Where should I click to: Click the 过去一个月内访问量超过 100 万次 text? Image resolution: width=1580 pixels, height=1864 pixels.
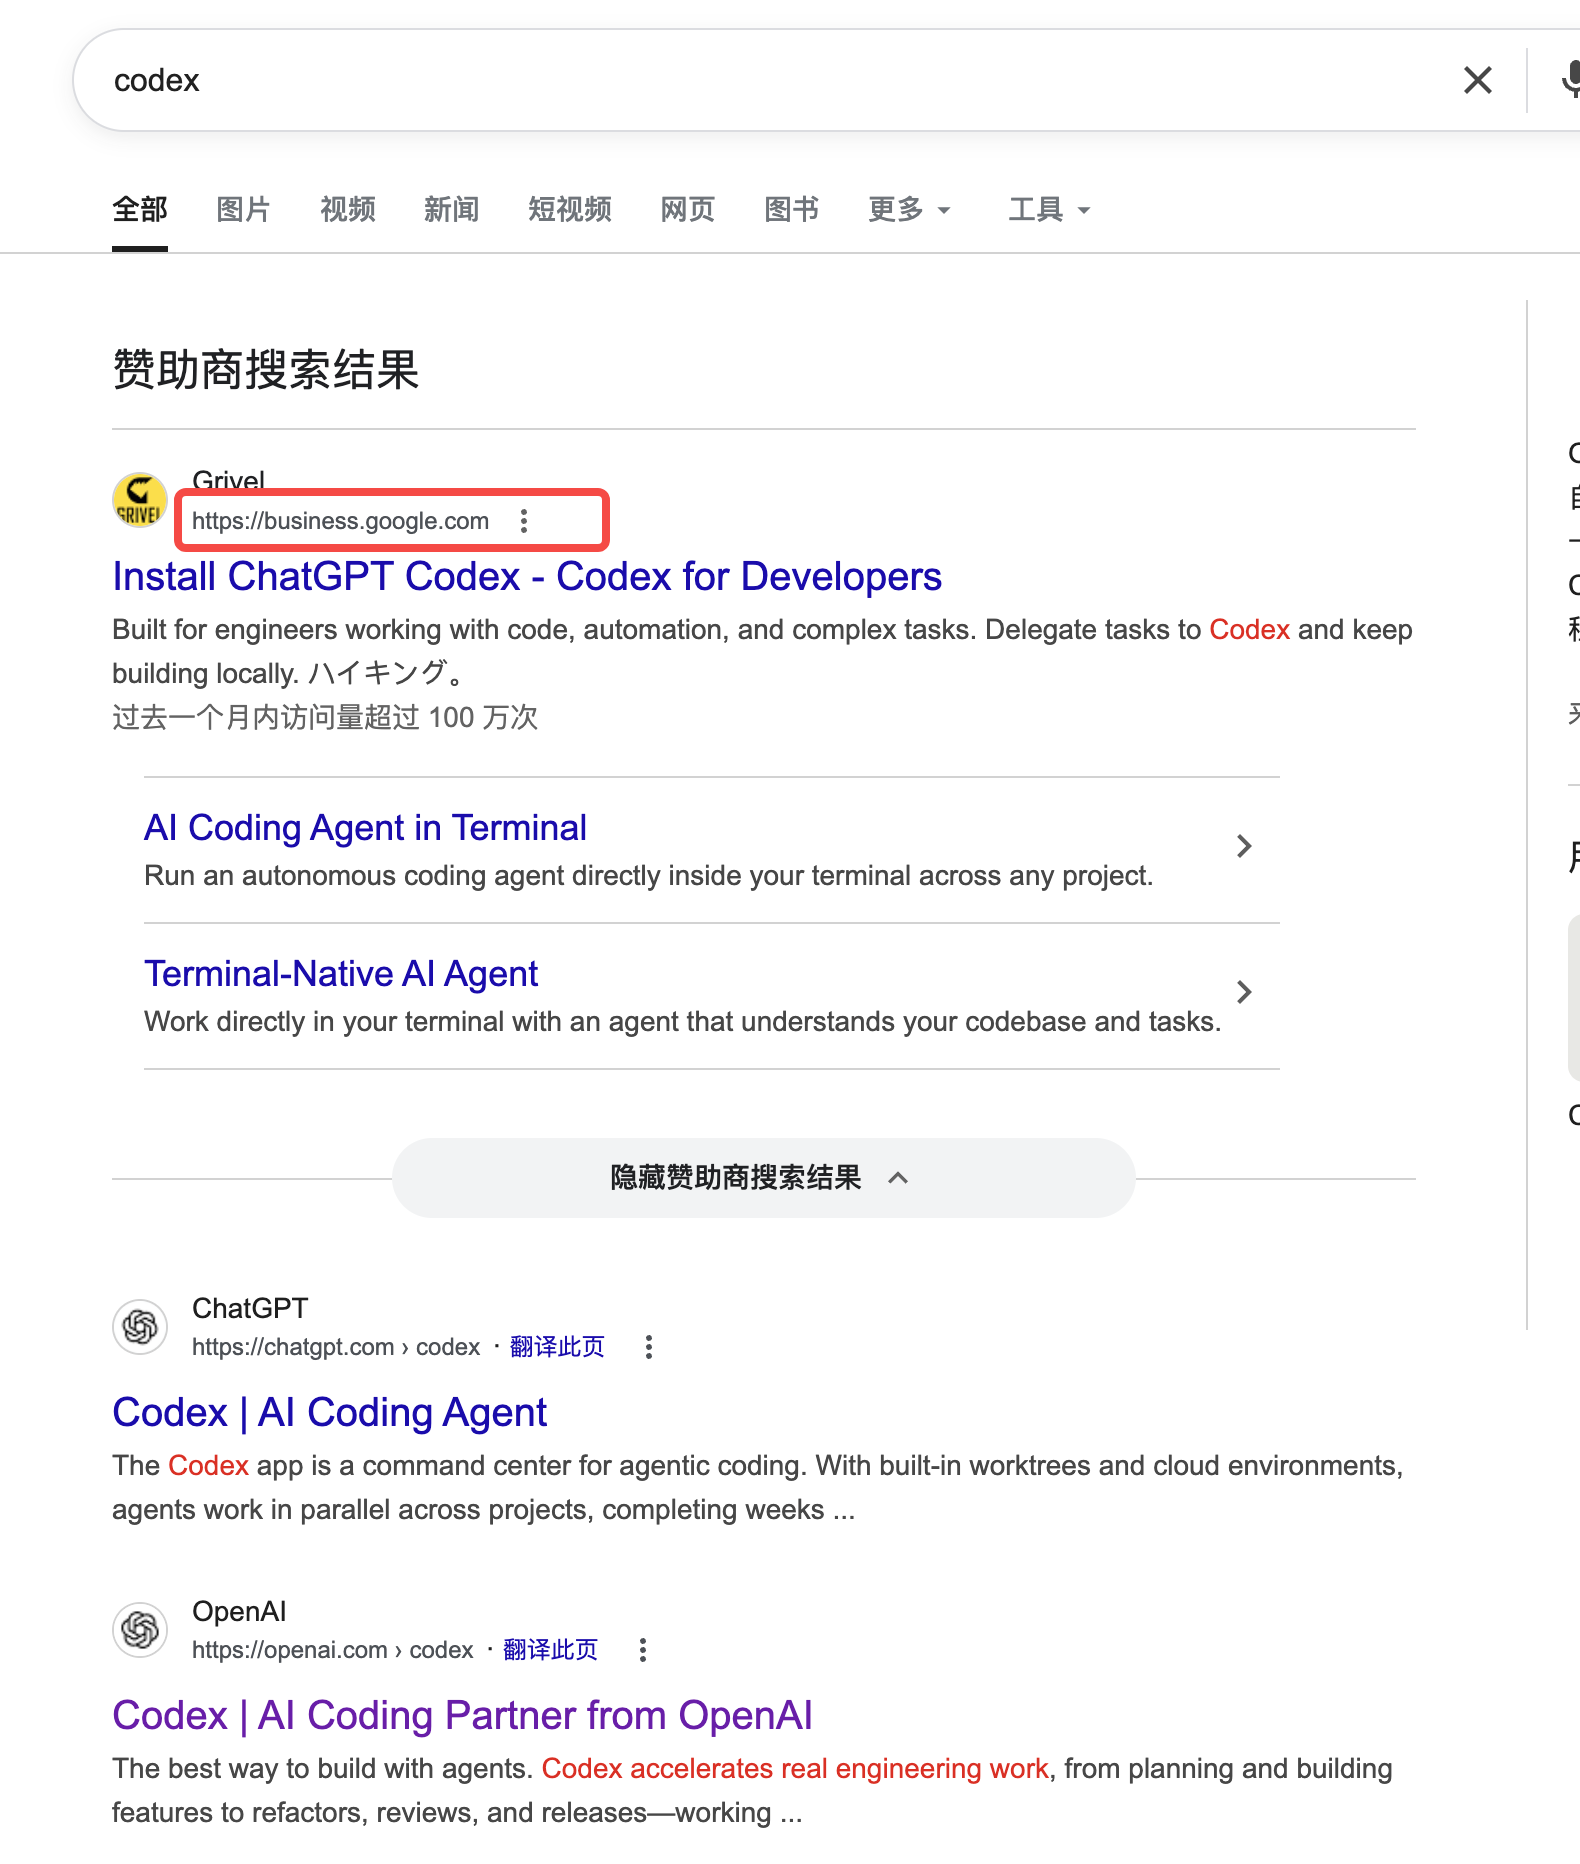click(x=325, y=717)
